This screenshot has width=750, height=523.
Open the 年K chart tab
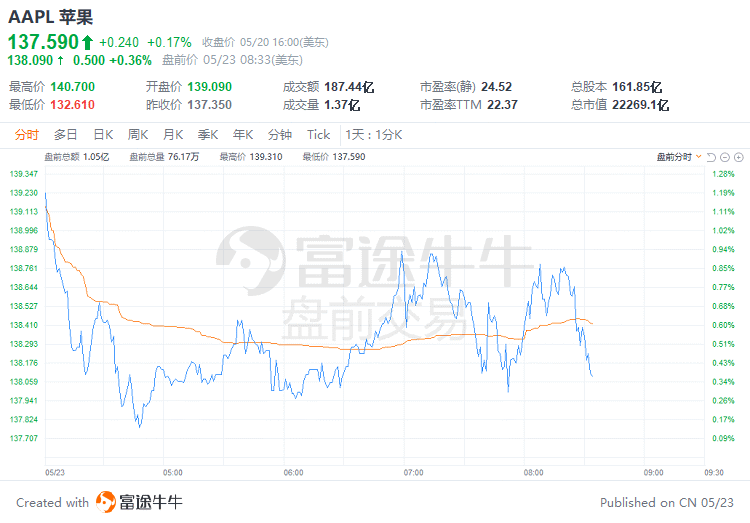point(243,134)
